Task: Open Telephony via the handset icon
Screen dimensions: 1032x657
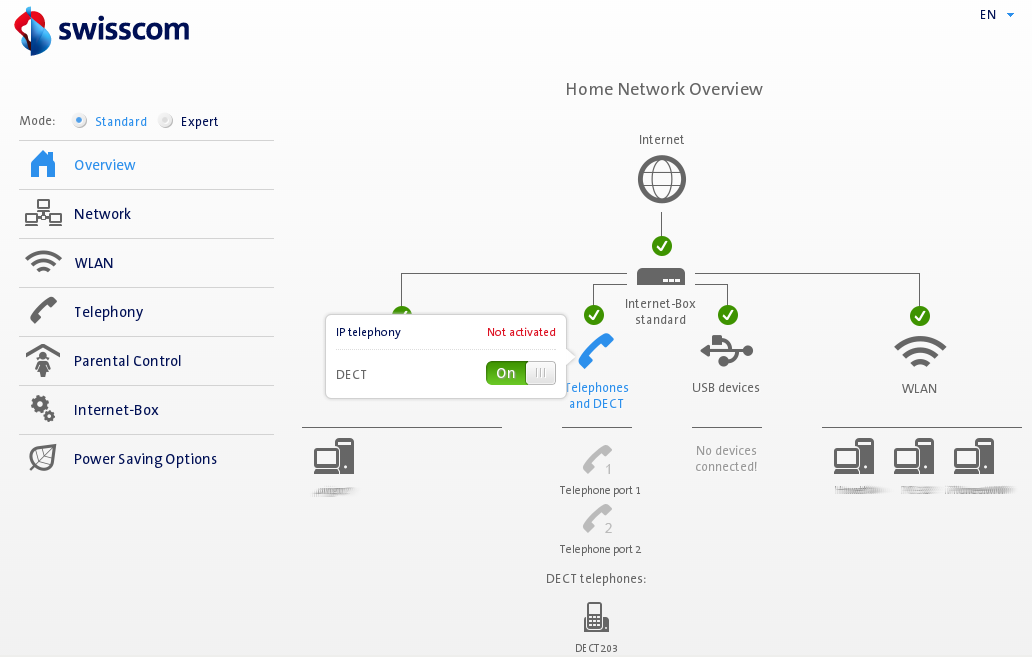Action: [42, 310]
